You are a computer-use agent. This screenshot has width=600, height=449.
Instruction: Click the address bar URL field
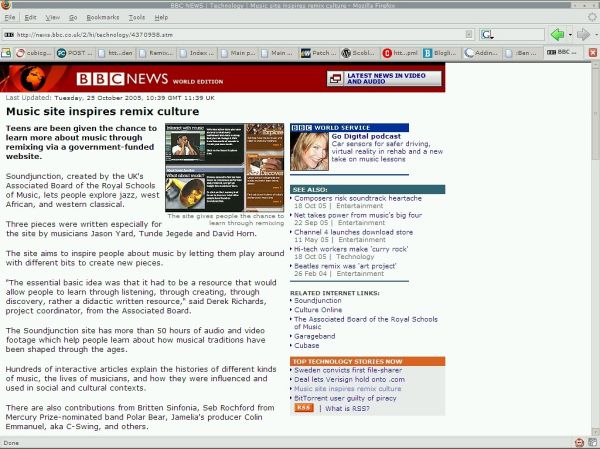pyautogui.click(x=237, y=35)
